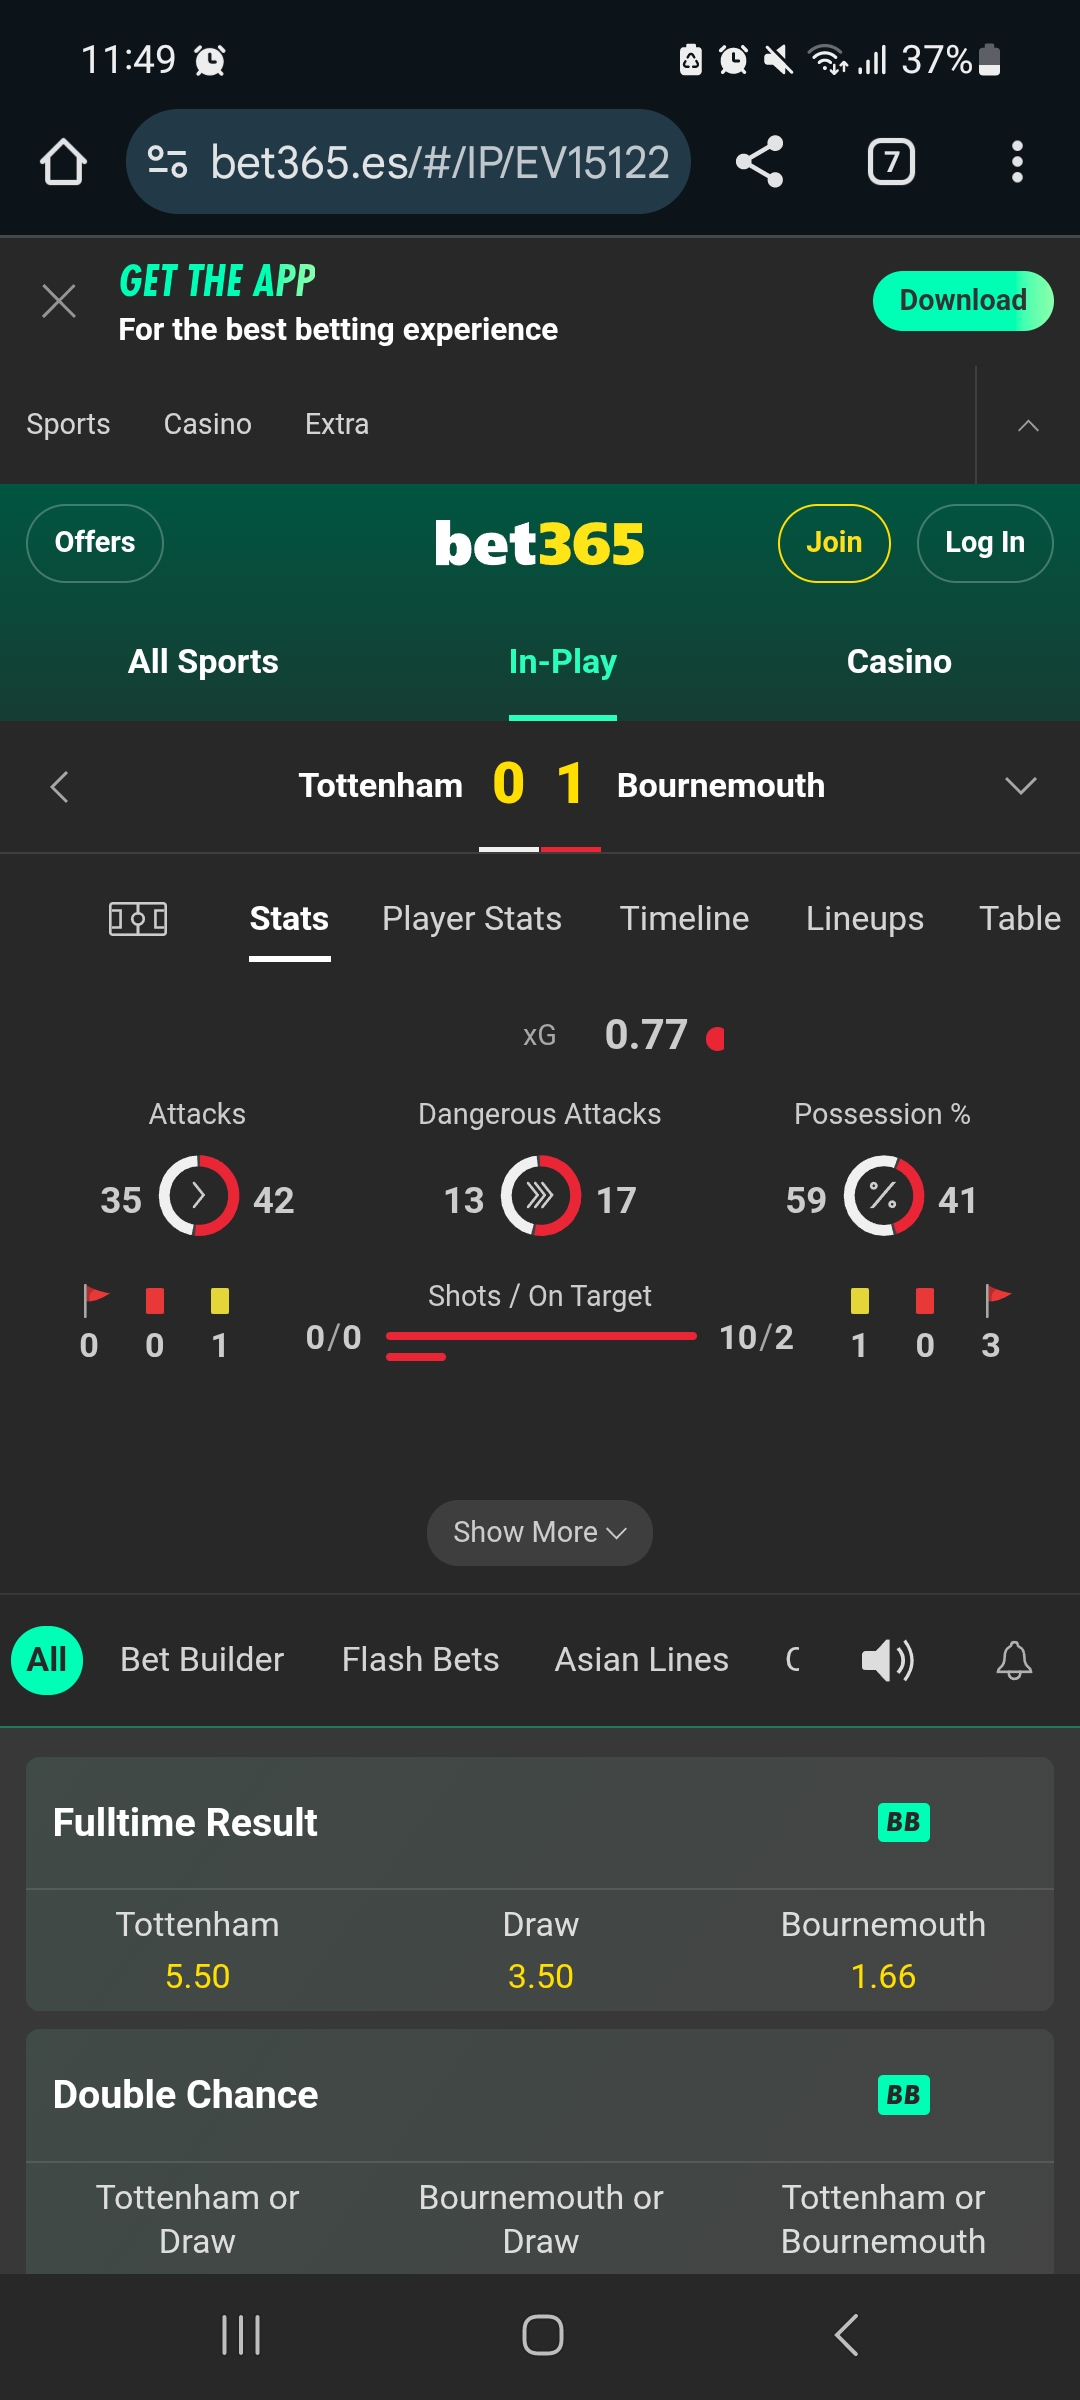Screen dimensions: 1080x2400
Task: Go to browser home page icon
Action: point(63,162)
